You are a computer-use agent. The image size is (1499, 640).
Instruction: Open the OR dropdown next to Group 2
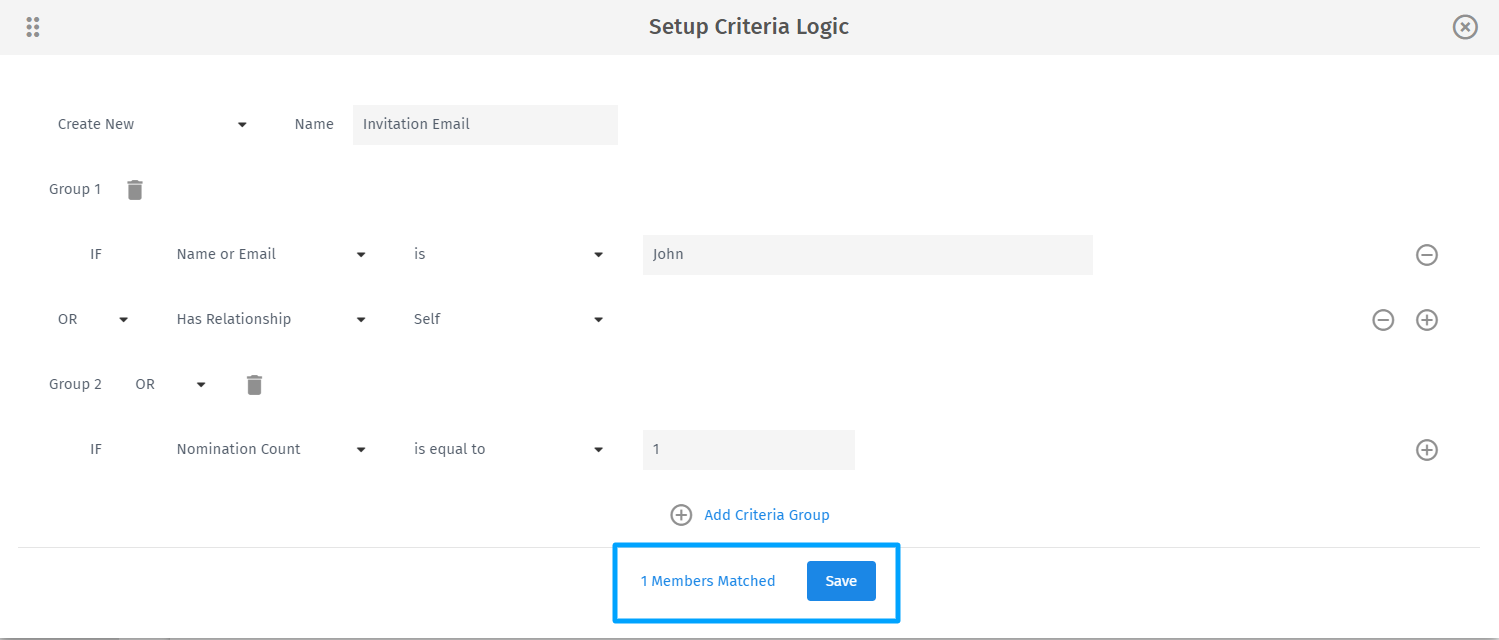[200, 384]
